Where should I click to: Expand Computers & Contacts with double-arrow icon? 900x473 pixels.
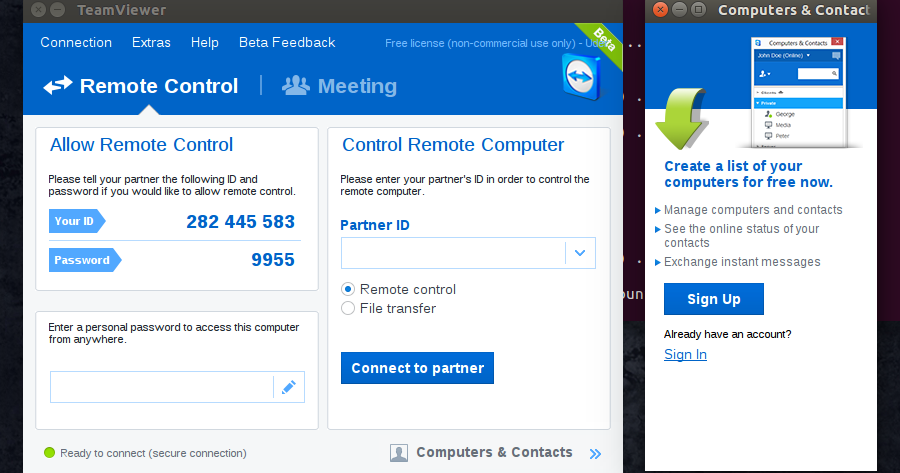click(x=595, y=454)
